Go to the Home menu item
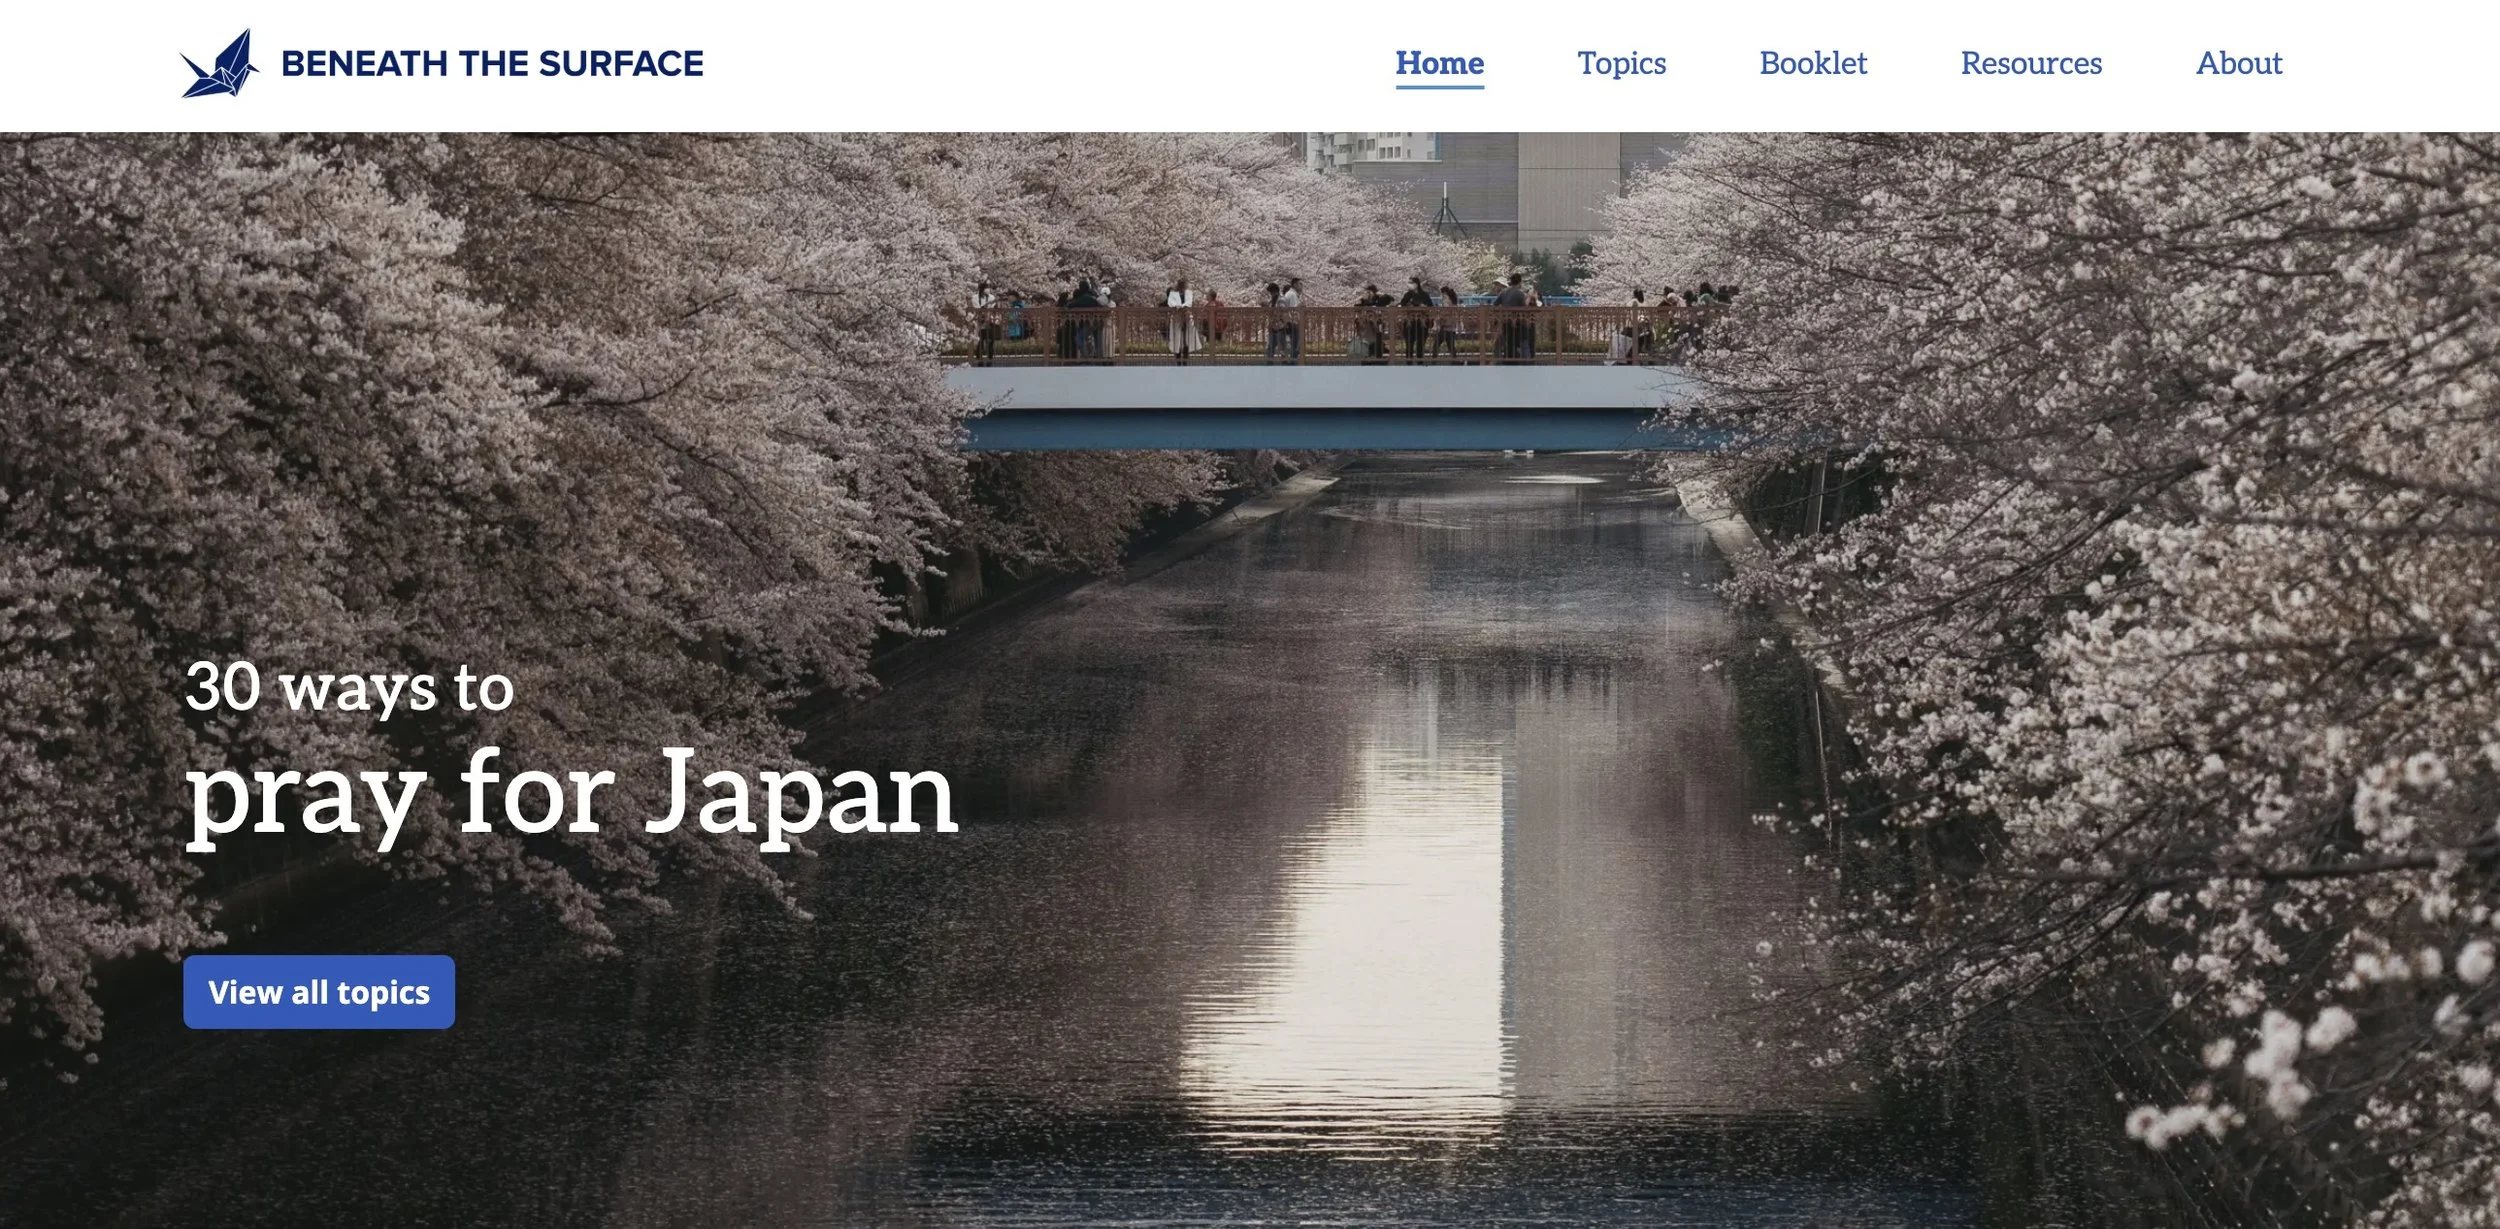Image resolution: width=2500 pixels, height=1229 pixels. tap(1439, 63)
